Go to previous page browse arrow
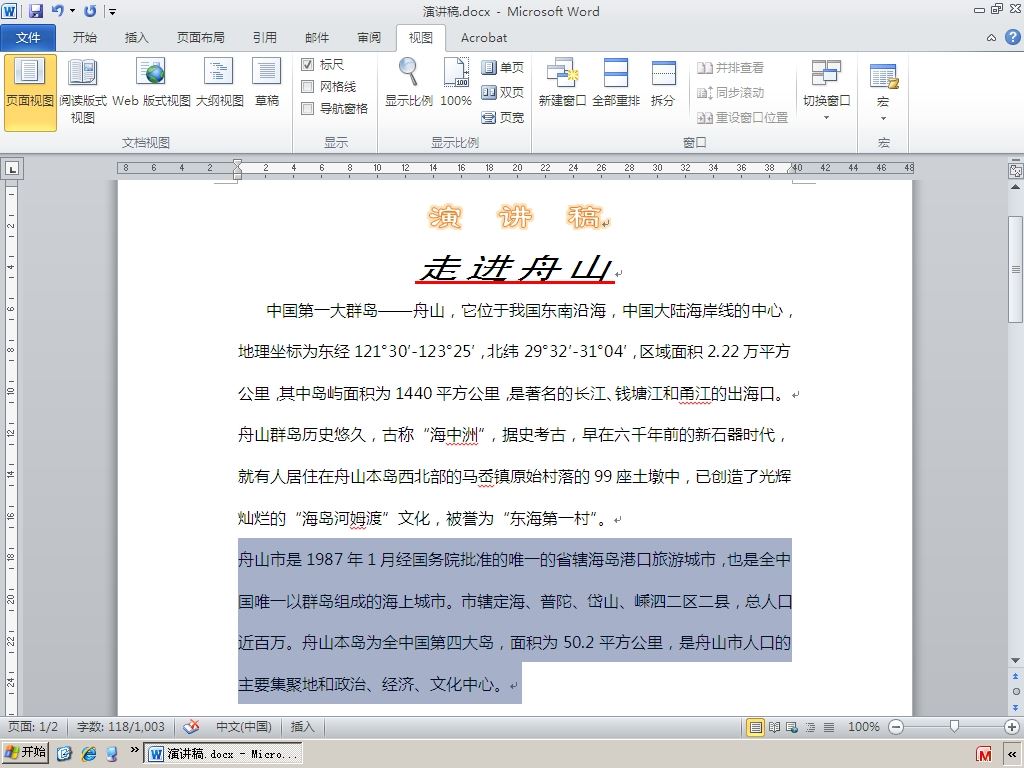The image size is (1024, 768). (1016, 677)
